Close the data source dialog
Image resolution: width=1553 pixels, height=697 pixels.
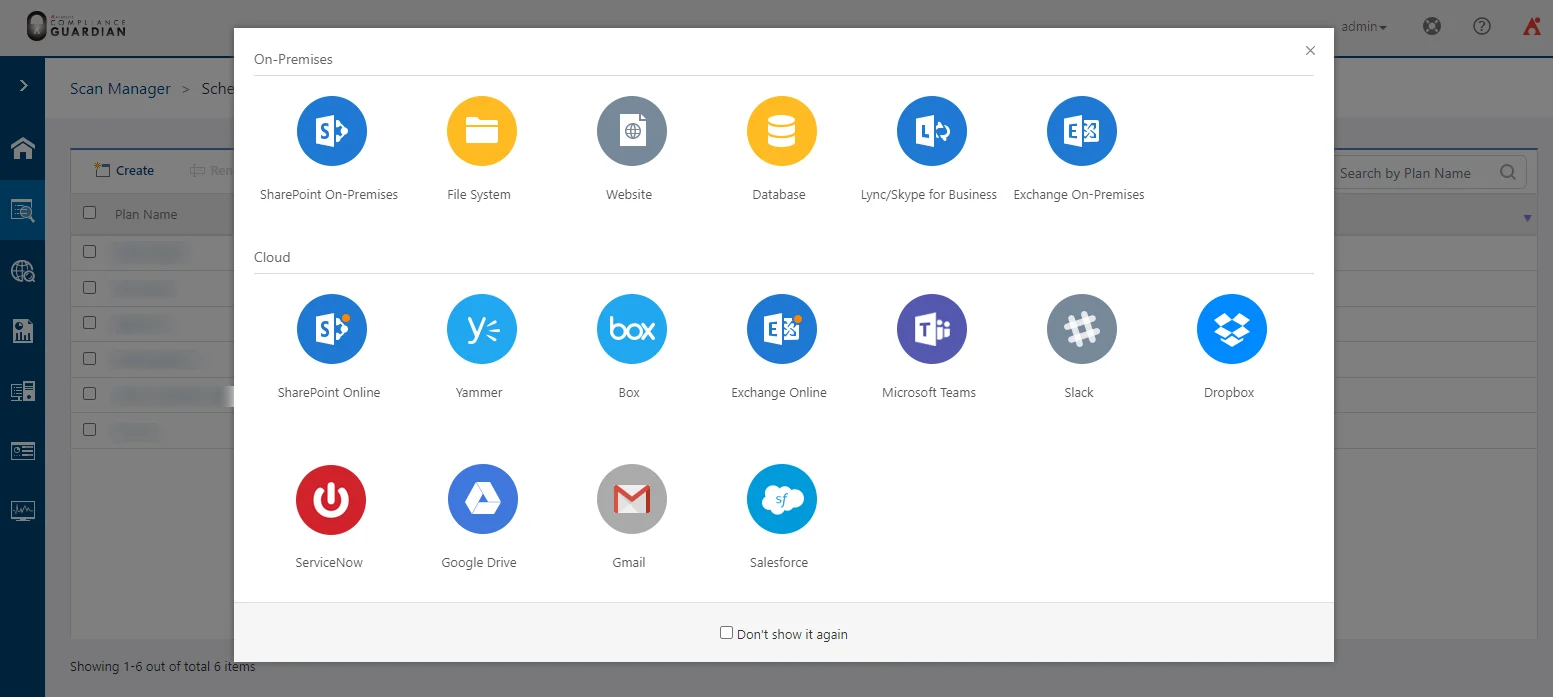(x=1310, y=51)
